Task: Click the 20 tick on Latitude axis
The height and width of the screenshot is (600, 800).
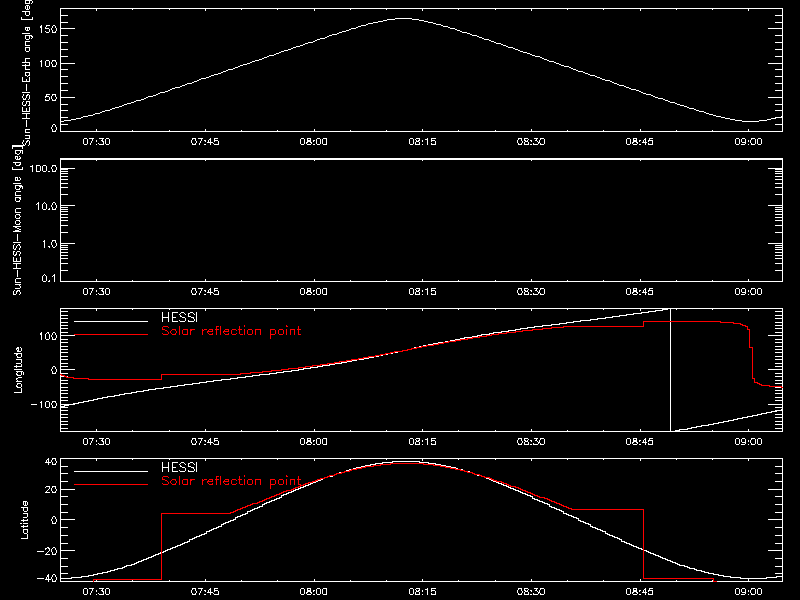Action: click(x=51, y=489)
